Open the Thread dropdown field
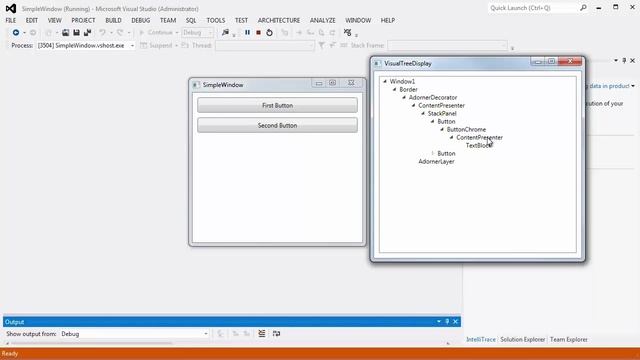Viewport: 640px width, 360px height. pyautogui.click(x=265, y=46)
